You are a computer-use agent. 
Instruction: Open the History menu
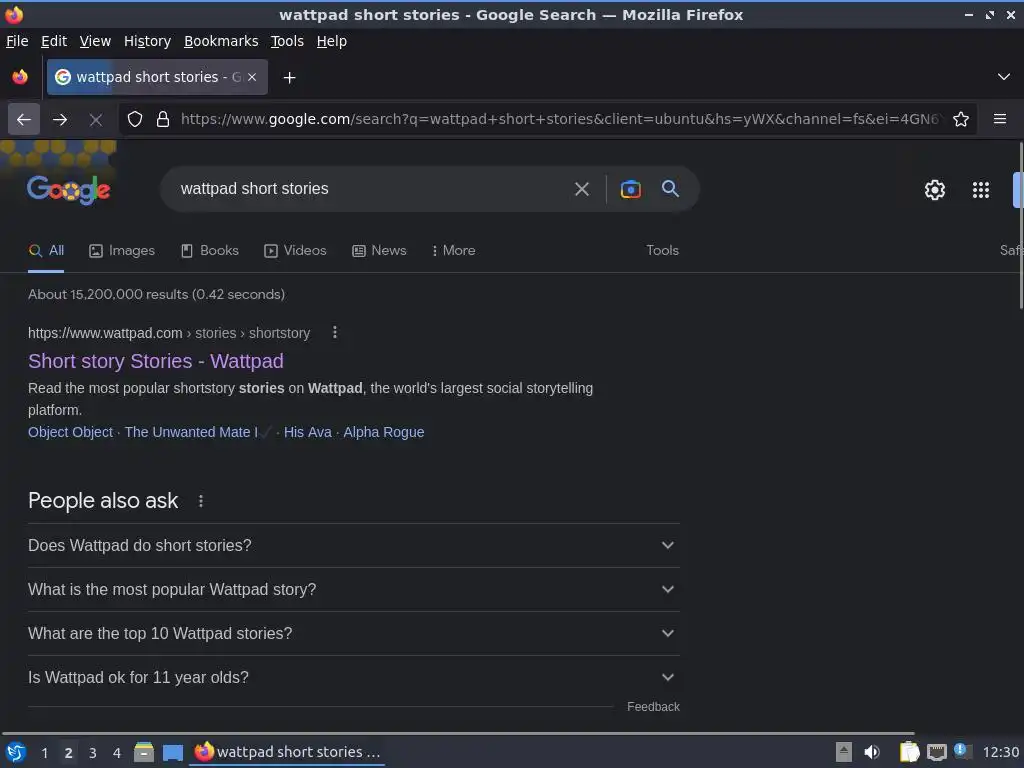point(148,41)
